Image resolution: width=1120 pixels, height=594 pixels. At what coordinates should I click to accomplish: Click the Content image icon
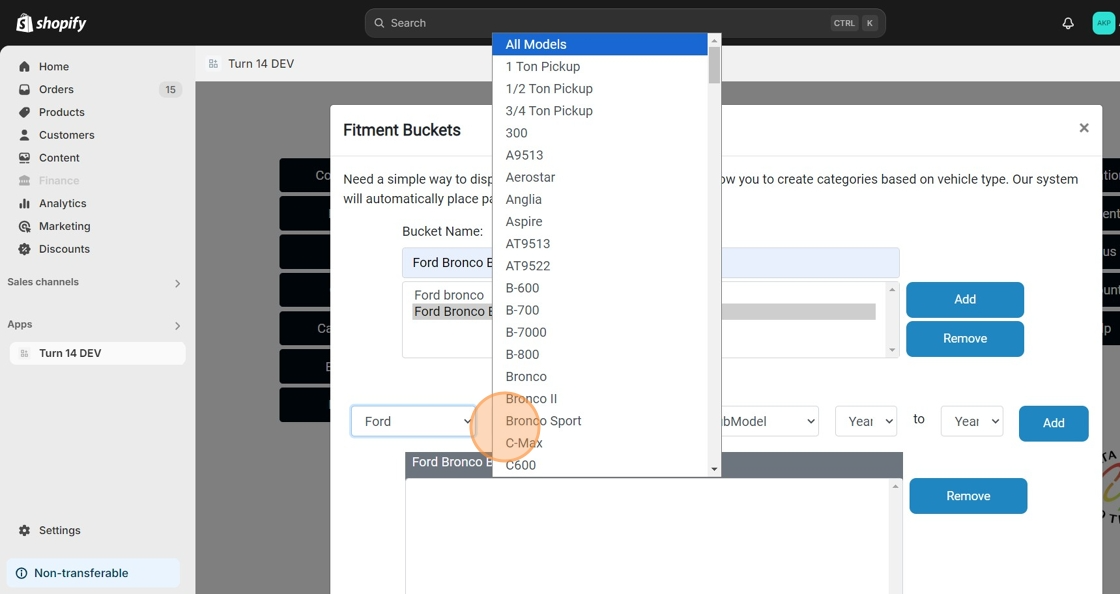24,158
